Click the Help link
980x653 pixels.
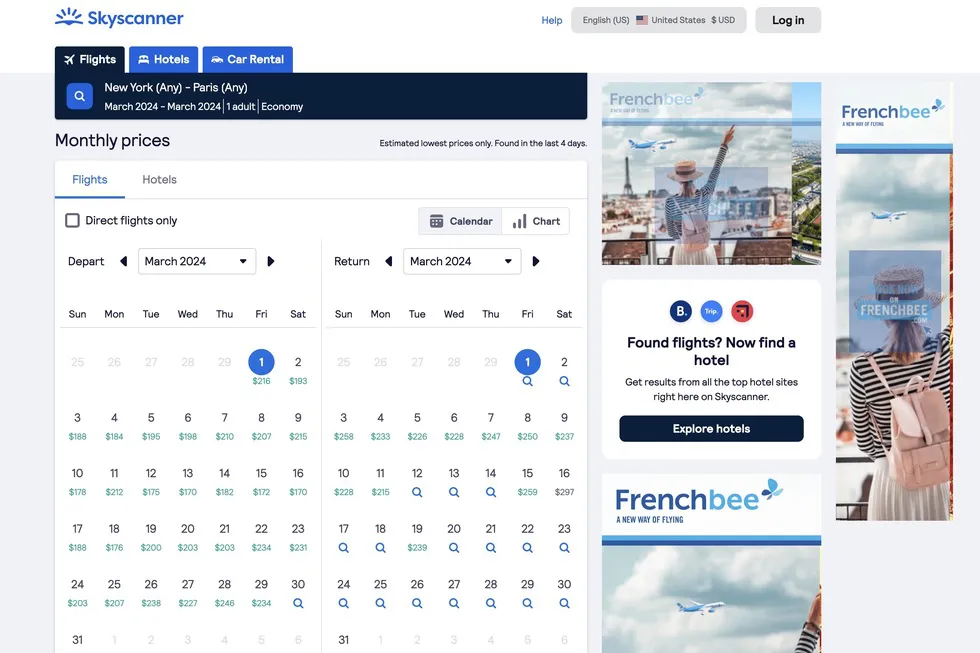(x=552, y=20)
